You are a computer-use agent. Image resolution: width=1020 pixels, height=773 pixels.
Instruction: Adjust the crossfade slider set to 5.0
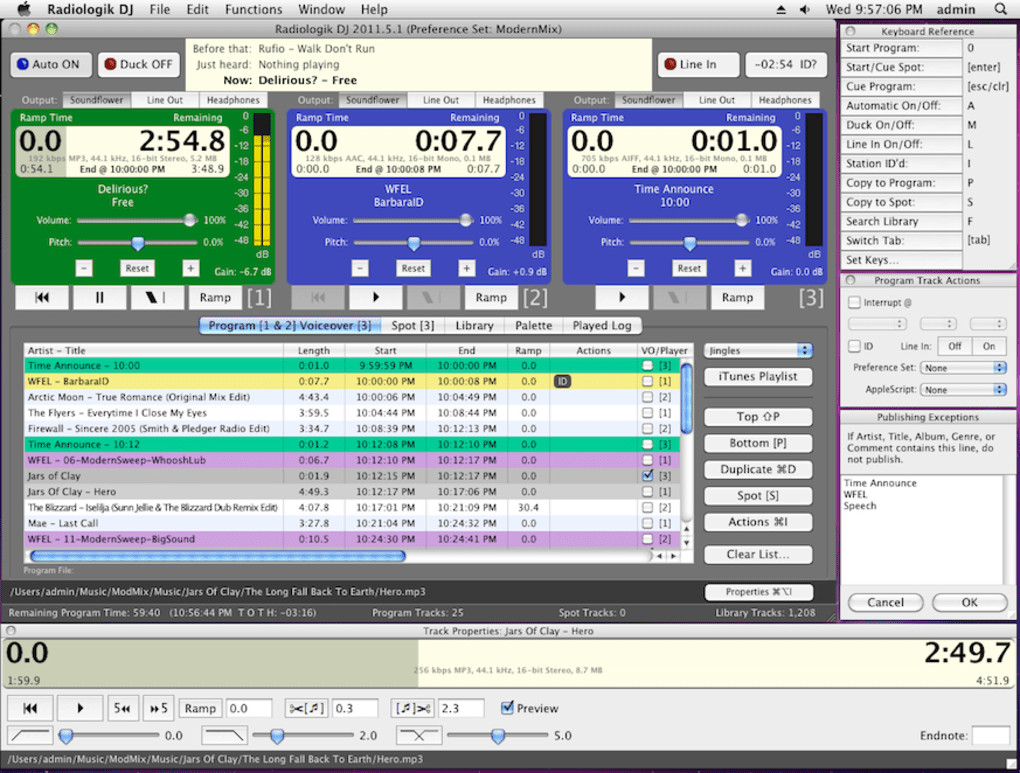pyautogui.click(x=498, y=736)
